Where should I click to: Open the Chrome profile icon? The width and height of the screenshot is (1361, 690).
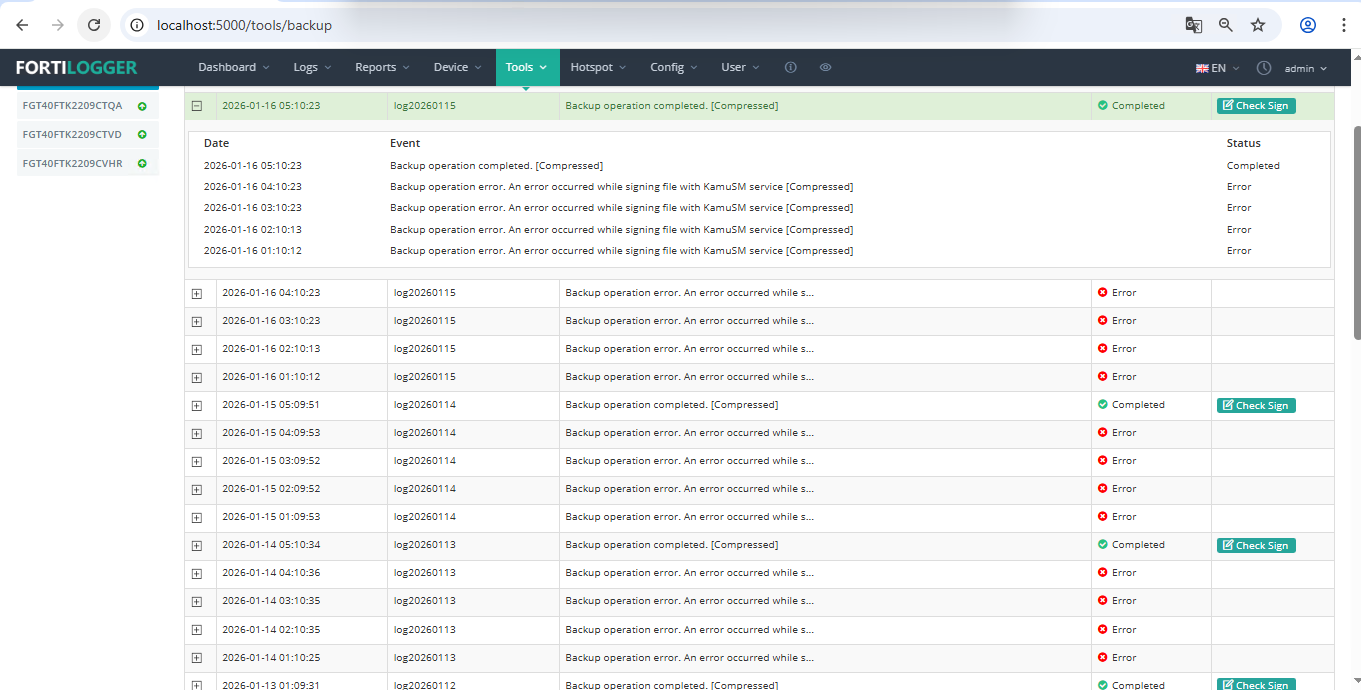(x=1308, y=25)
